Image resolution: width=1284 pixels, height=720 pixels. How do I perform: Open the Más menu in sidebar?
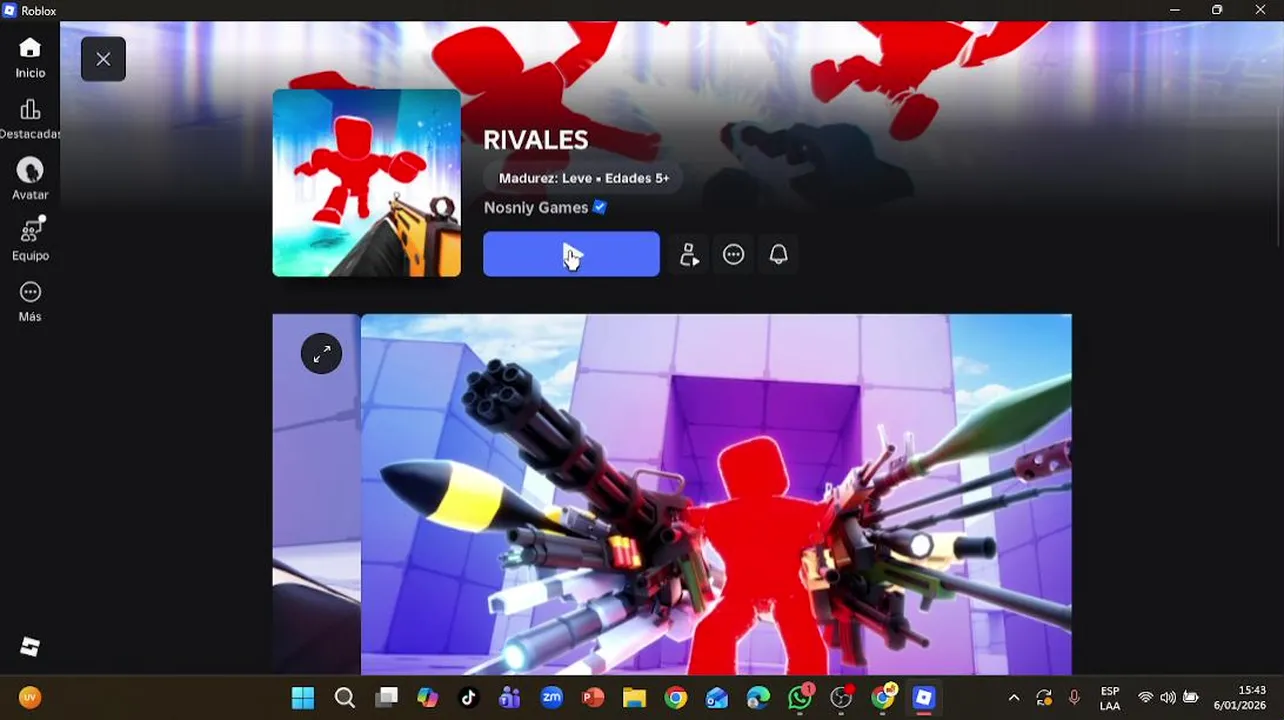coord(30,301)
